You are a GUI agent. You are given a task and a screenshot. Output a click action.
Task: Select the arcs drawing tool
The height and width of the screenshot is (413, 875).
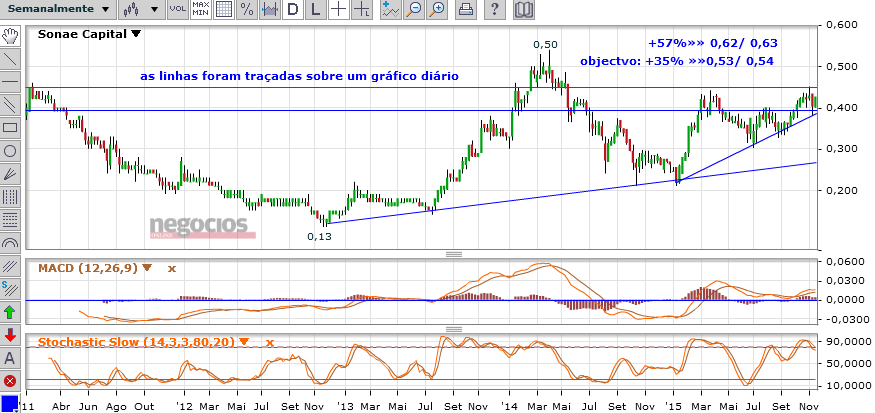[x=10, y=242]
